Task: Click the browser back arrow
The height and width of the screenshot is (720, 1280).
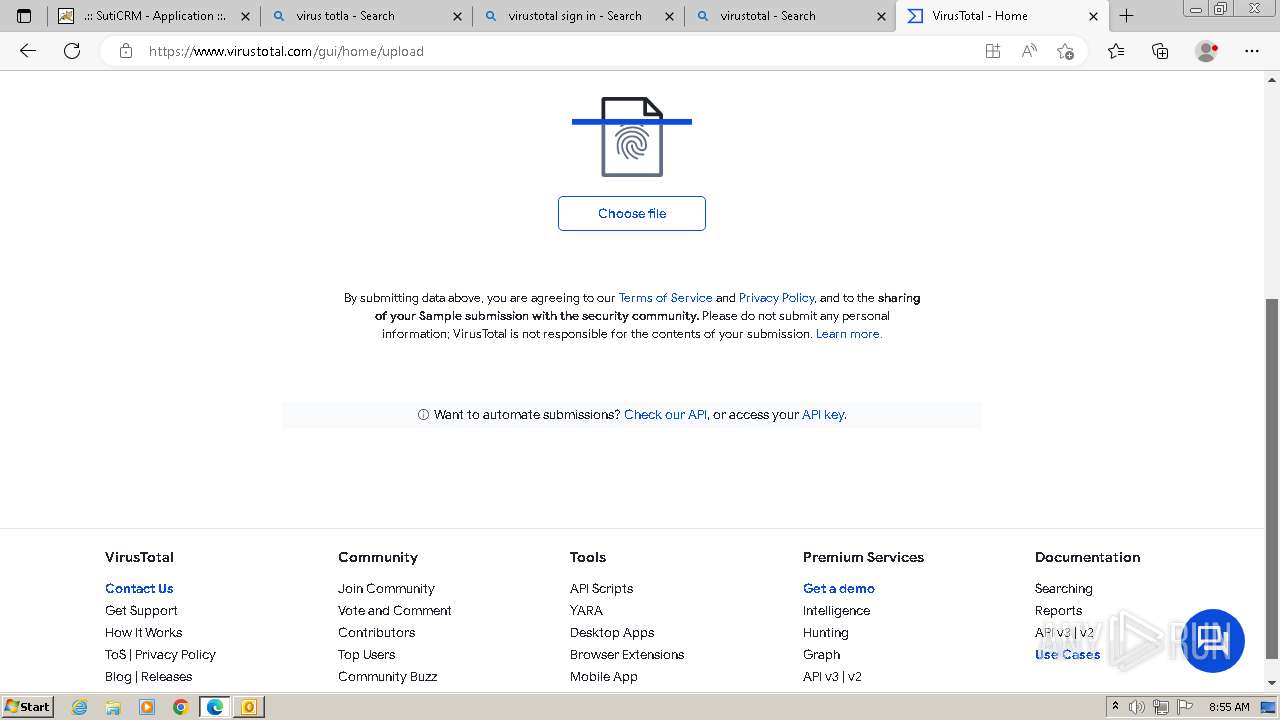Action: 28,51
